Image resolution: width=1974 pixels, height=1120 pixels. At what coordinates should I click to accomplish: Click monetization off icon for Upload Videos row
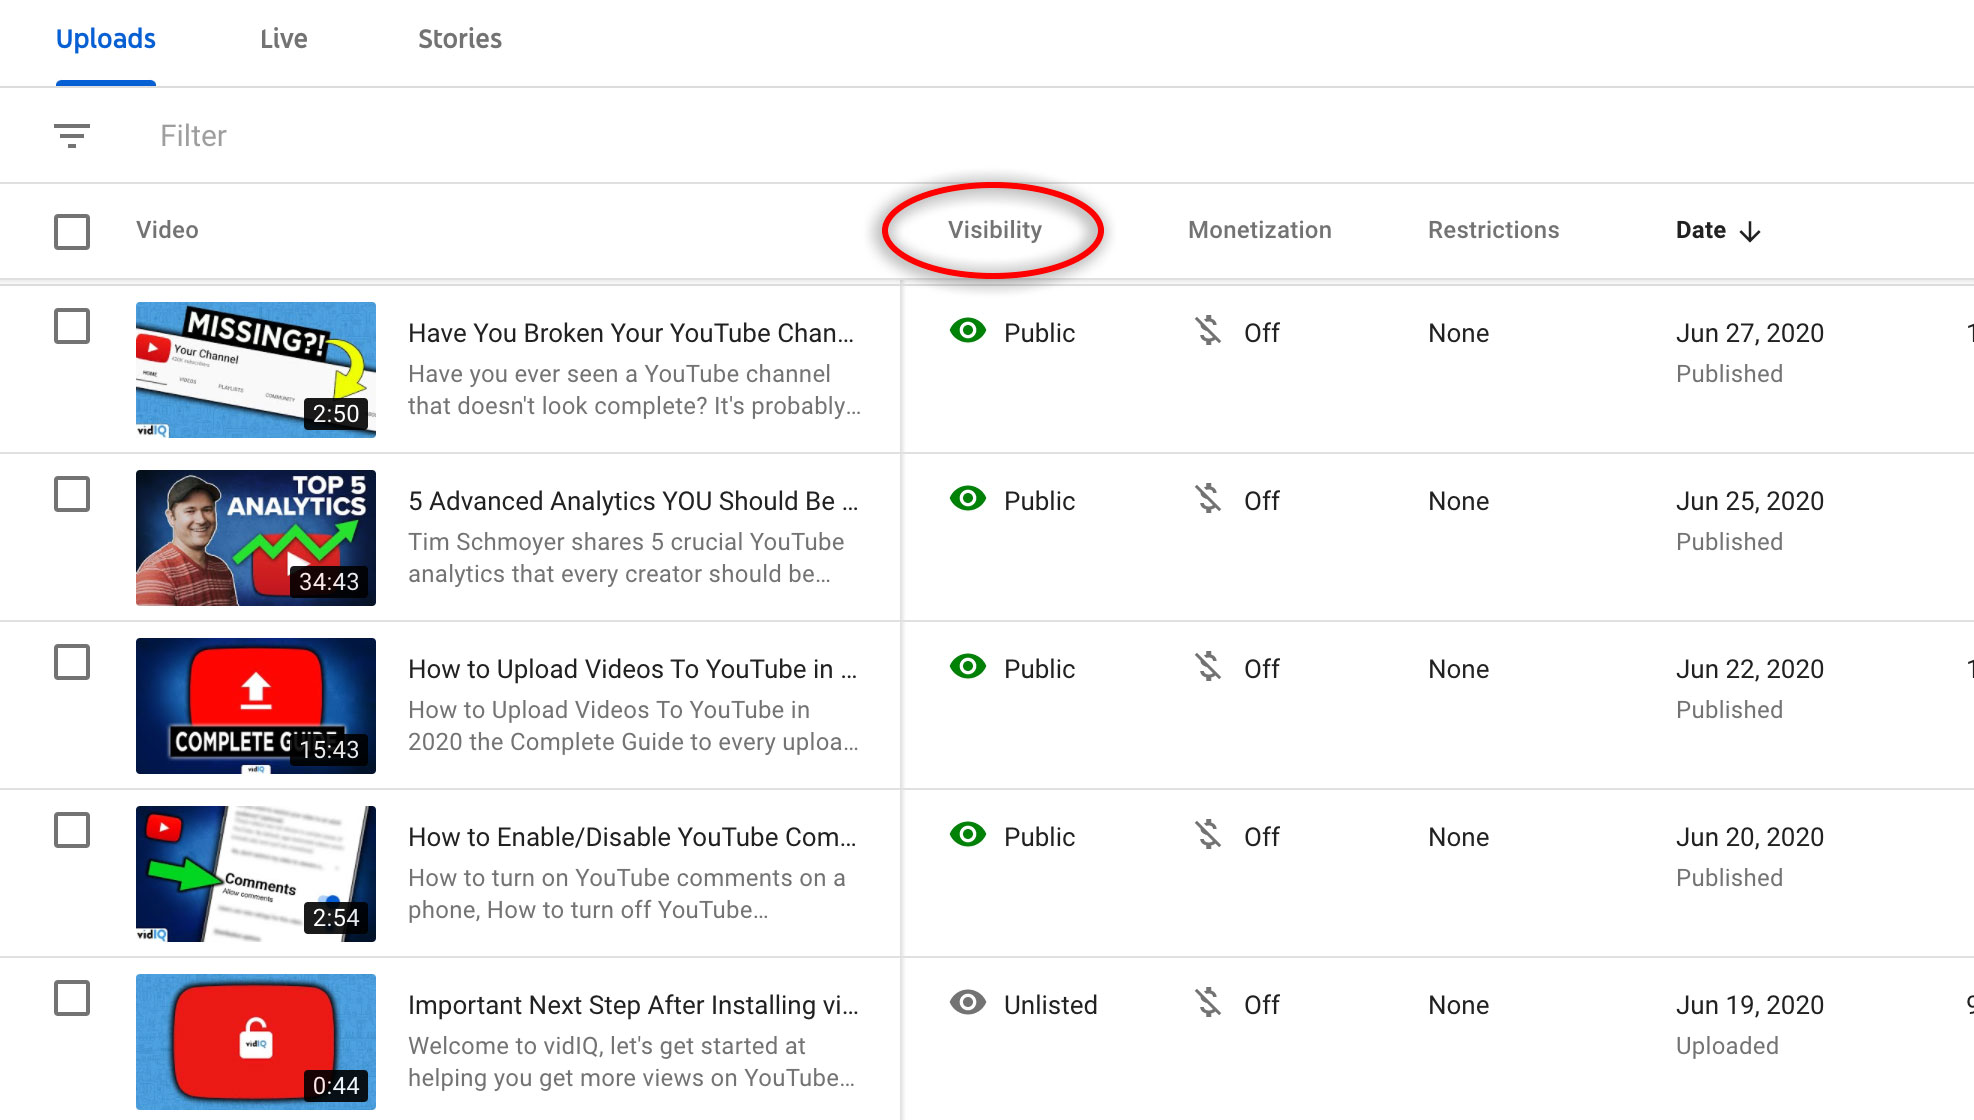pyautogui.click(x=1208, y=667)
